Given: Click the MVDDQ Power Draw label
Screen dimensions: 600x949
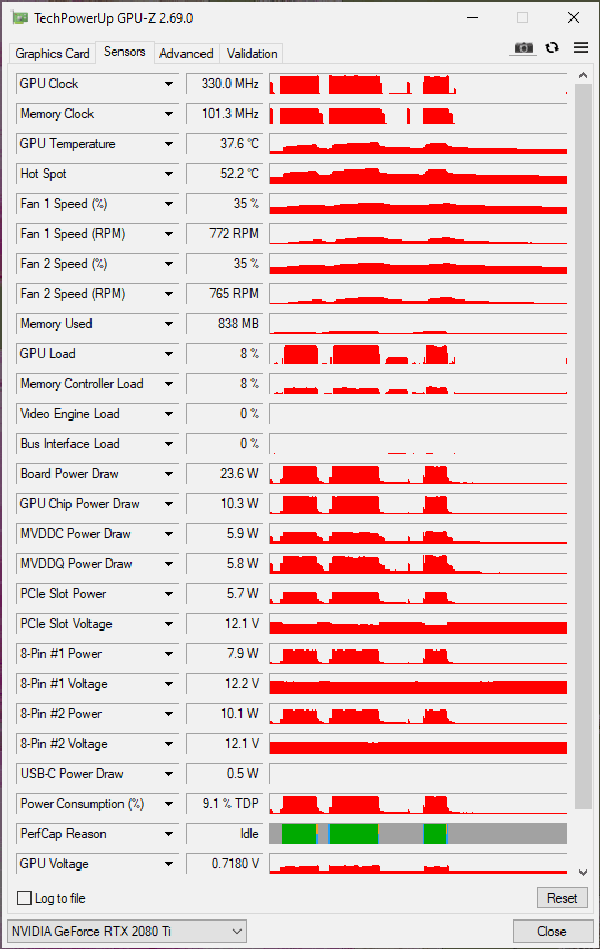Looking at the screenshot, I should 76,563.
